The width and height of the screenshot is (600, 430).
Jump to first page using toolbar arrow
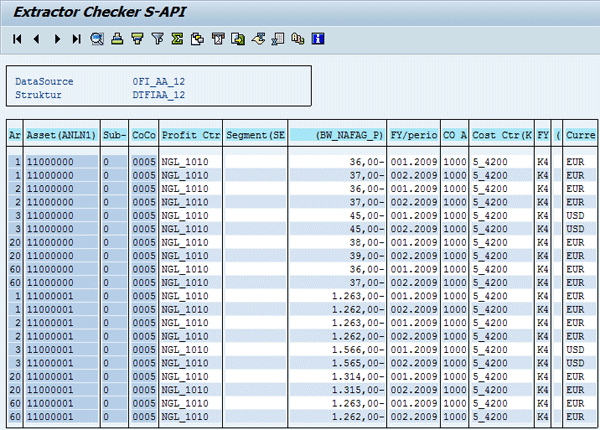(17, 39)
